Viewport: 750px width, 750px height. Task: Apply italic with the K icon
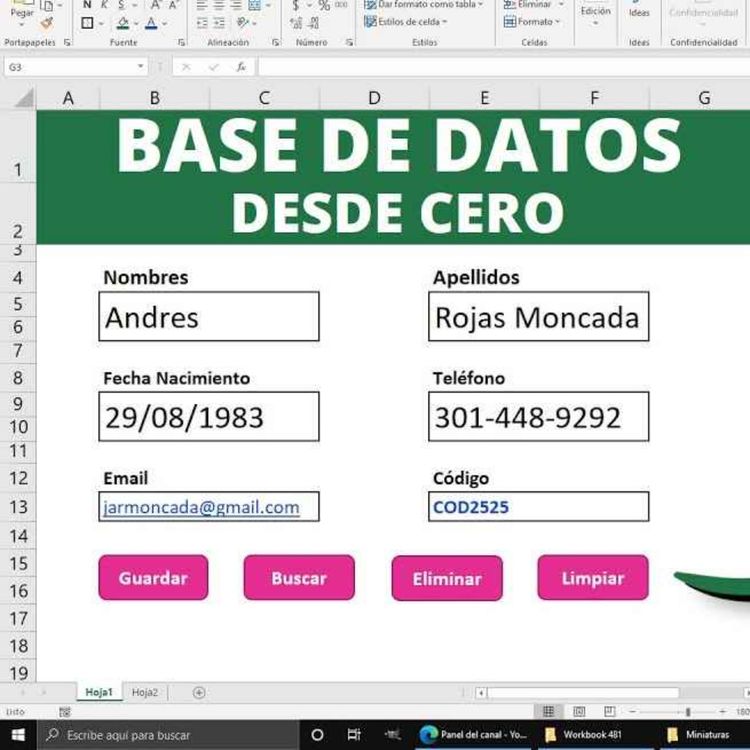click(104, 5)
